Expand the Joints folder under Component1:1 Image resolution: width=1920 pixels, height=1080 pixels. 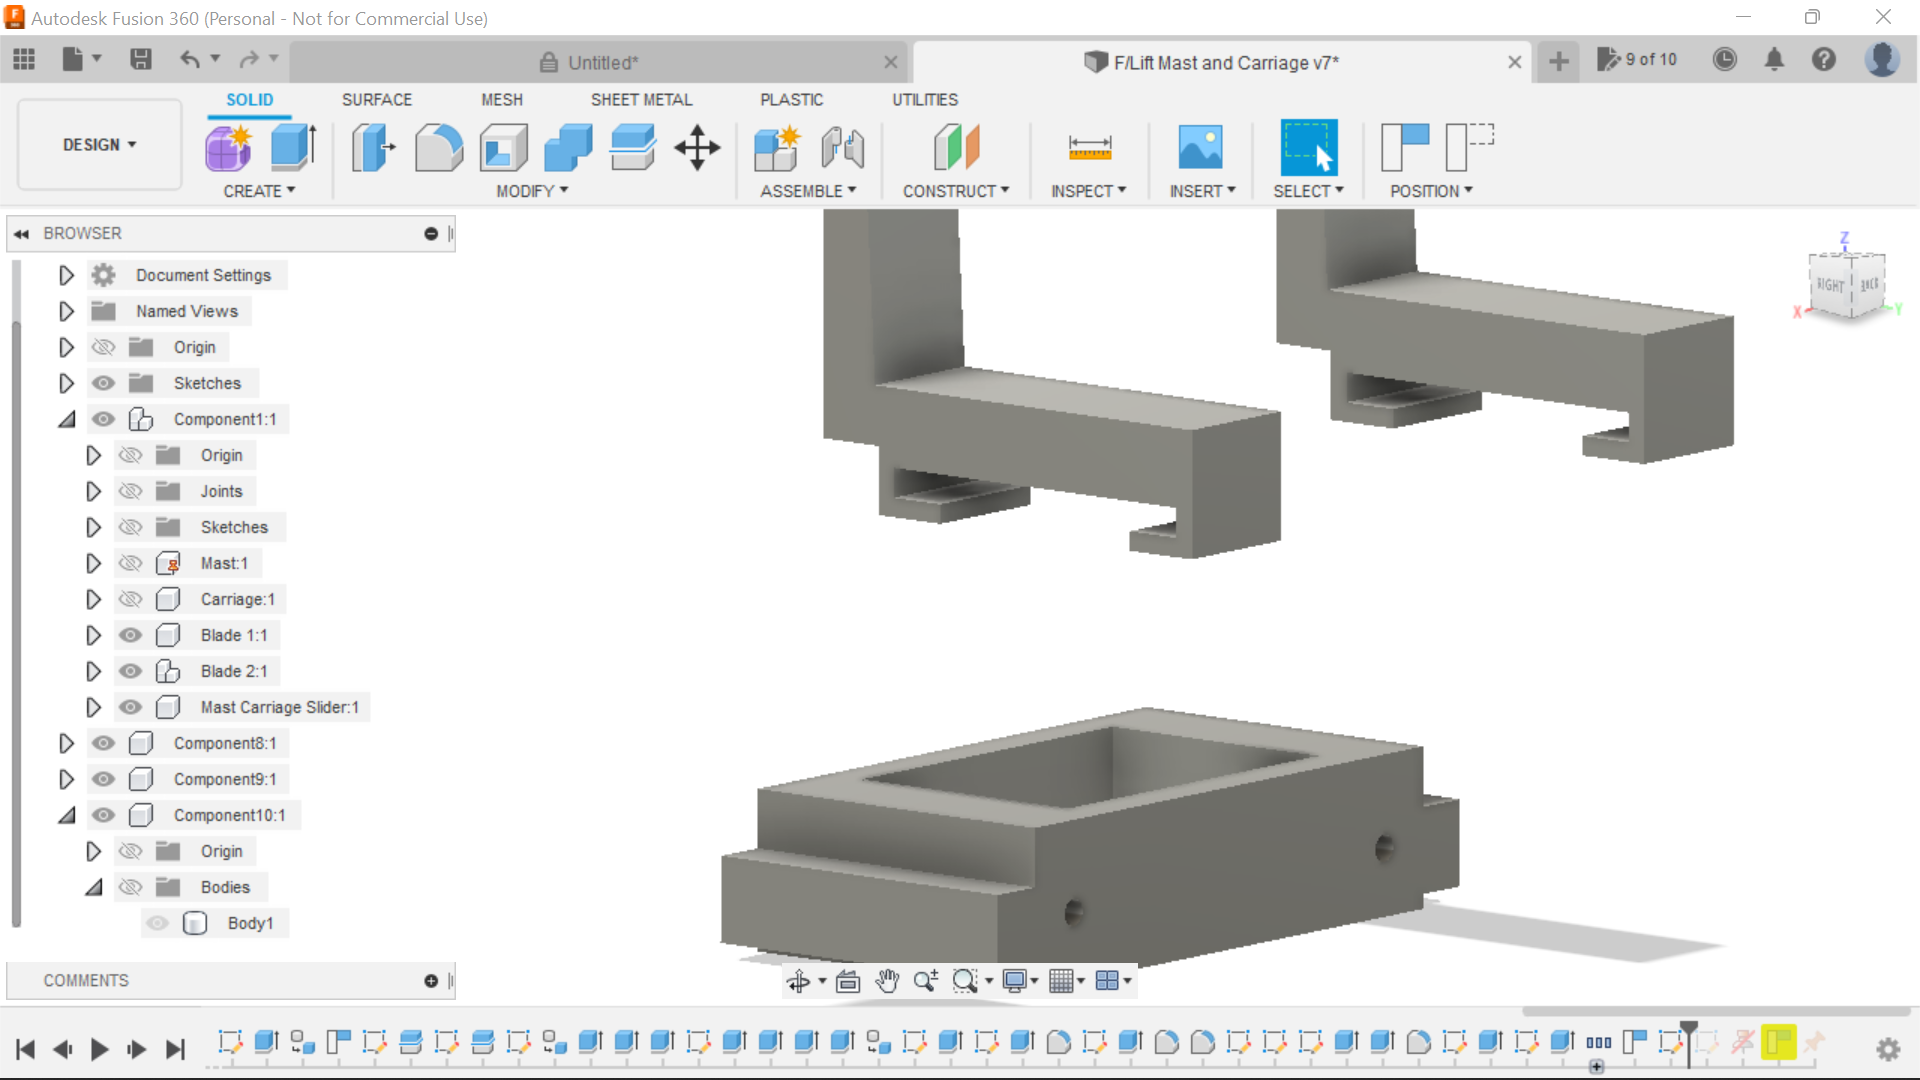tap(94, 491)
